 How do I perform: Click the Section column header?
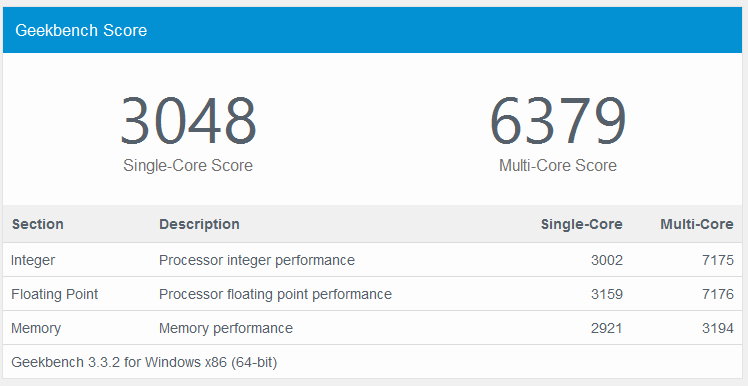38,224
